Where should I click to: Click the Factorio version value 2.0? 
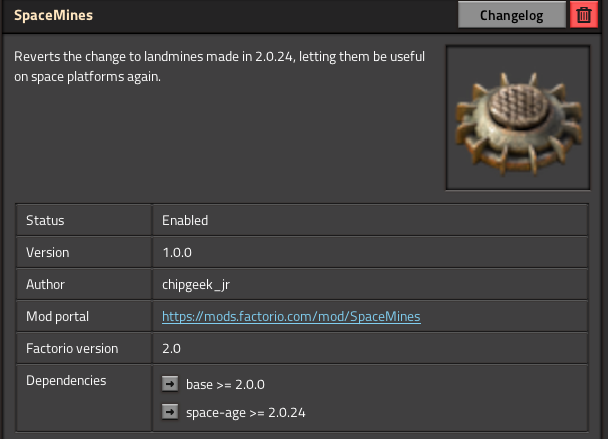pos(171,348)
